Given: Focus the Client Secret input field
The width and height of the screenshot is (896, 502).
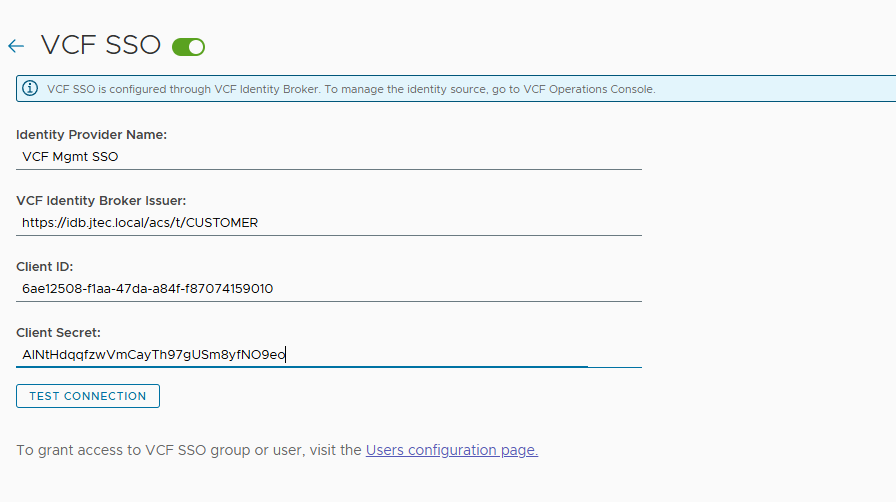Looking at the screenshot, I should coord(329,354).
